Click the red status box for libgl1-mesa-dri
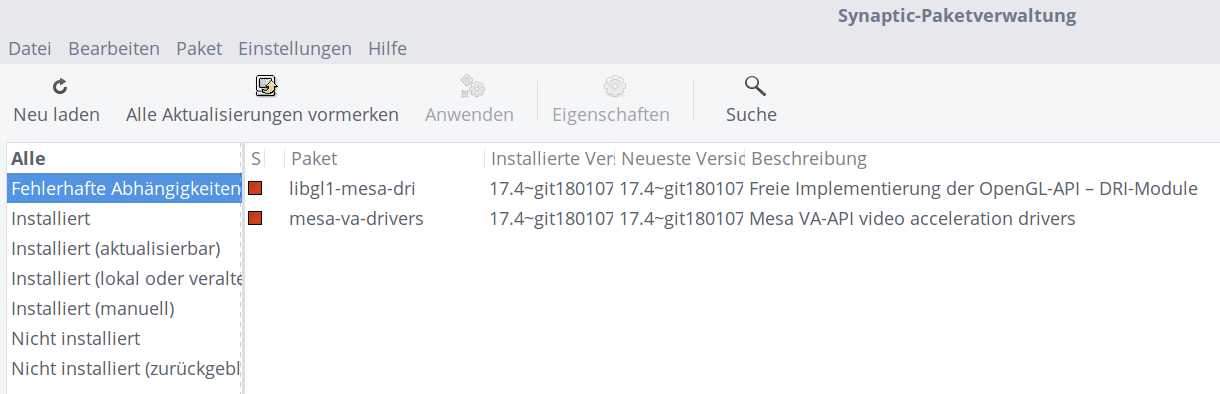 pos(256,188)
